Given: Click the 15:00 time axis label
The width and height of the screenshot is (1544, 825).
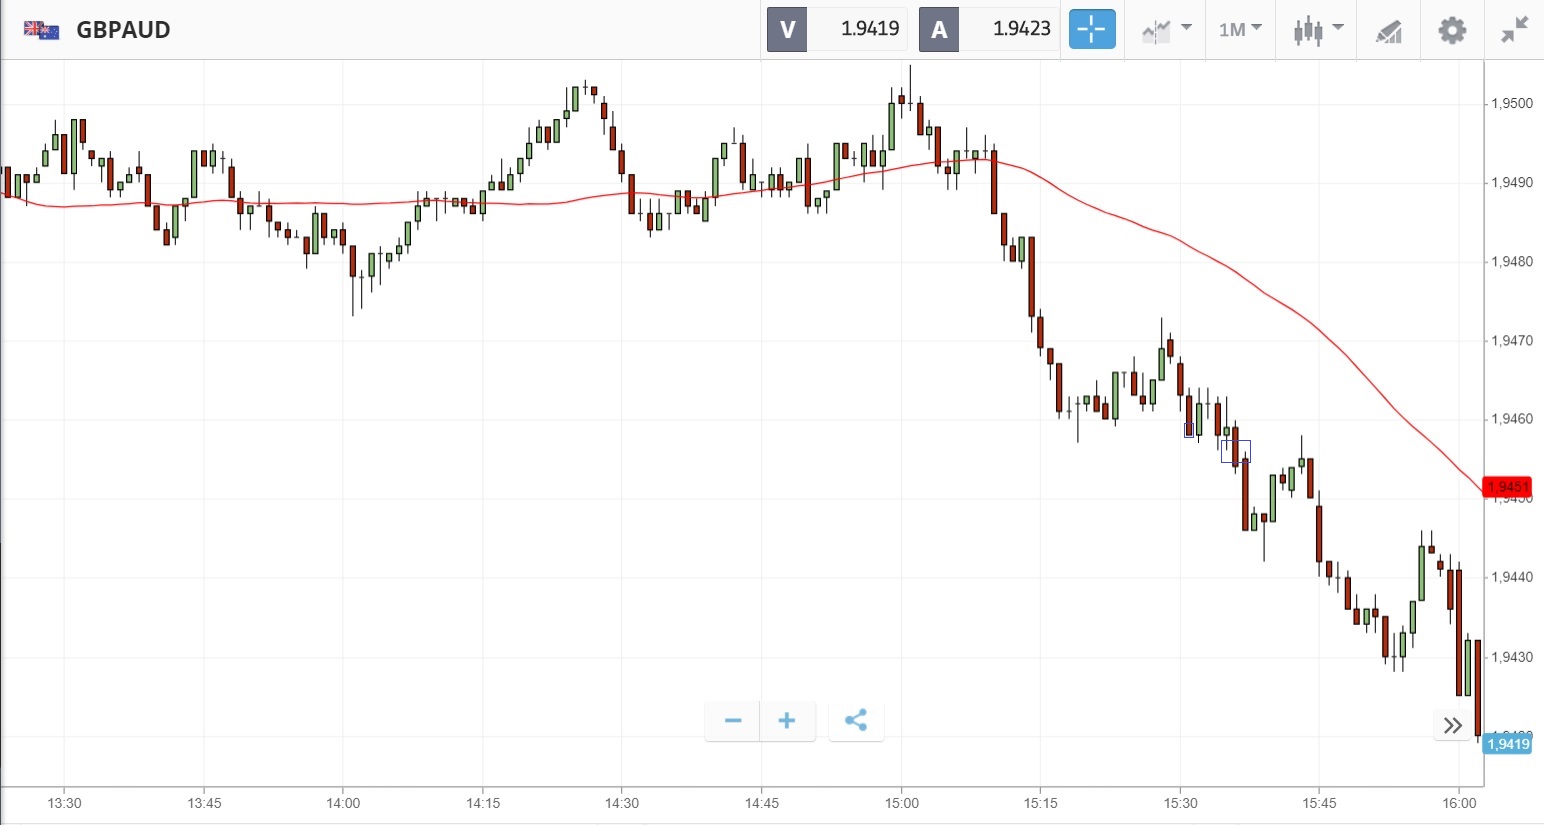Looking at the screenshot, I should coord(901,803).
